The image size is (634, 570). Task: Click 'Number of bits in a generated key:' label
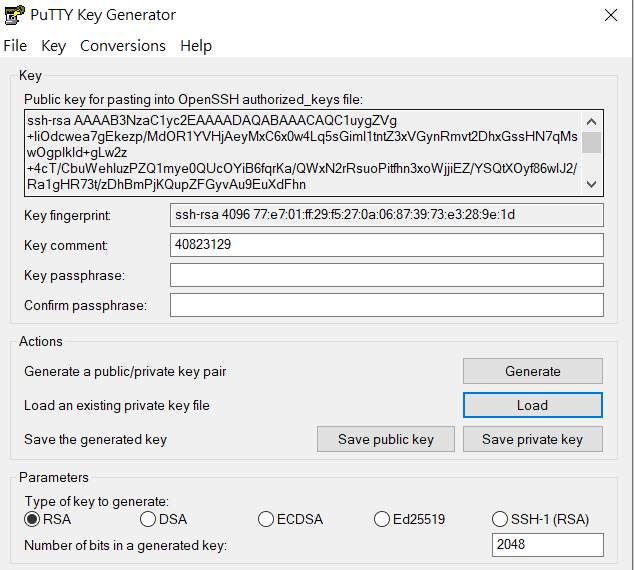[125, 545]
